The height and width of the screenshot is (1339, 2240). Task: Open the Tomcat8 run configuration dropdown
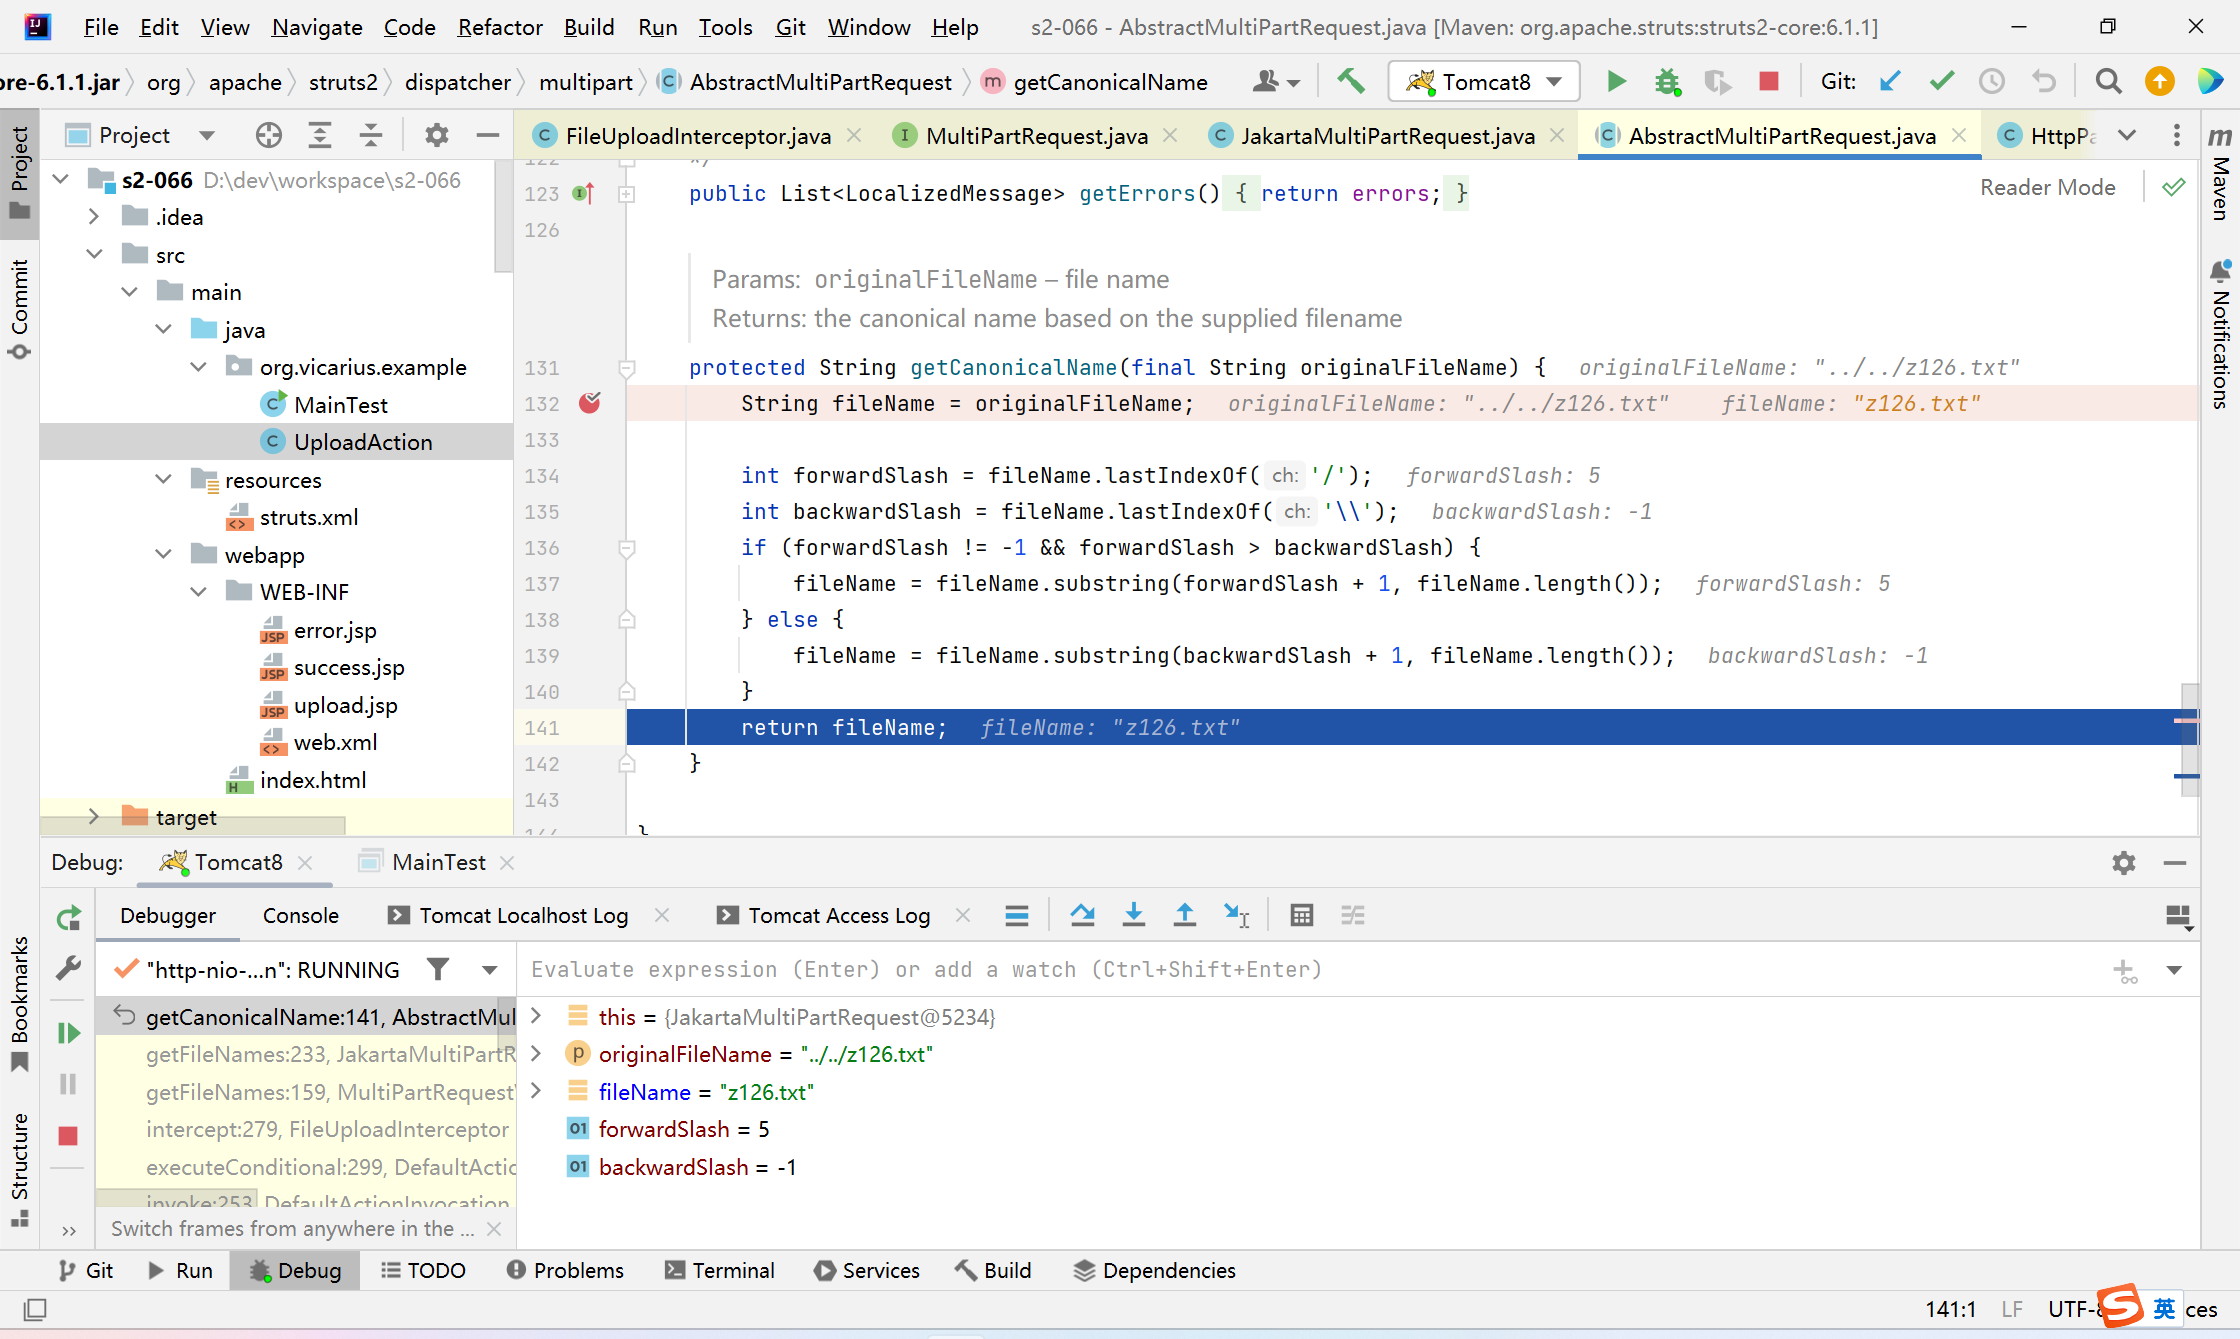[1484, 81]
